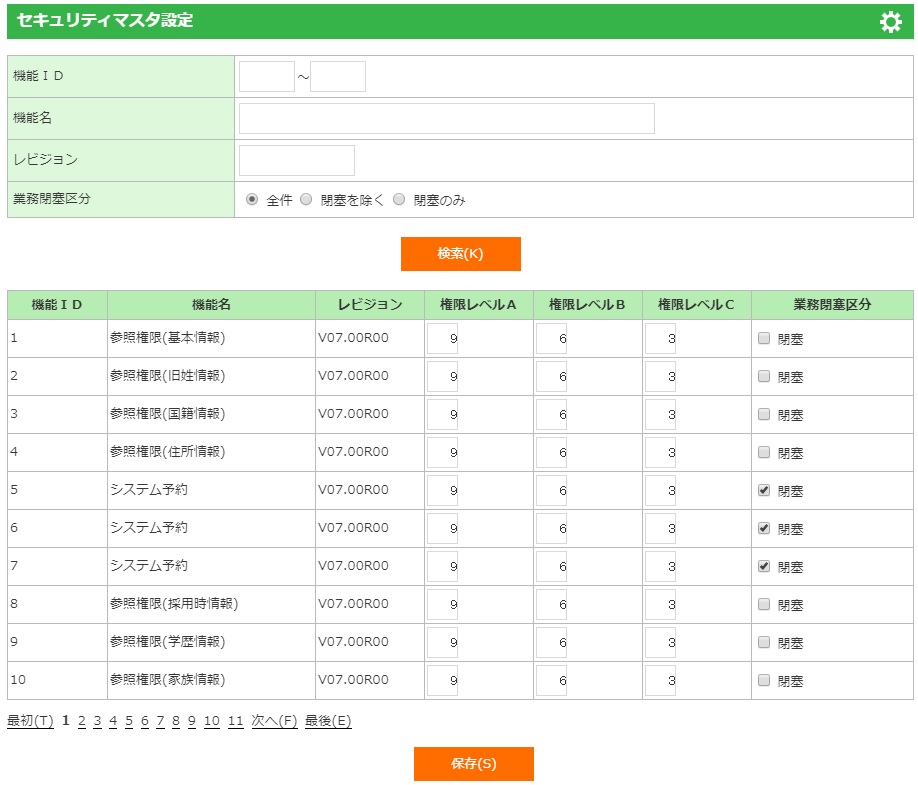
Task: Select the 閉塞を除く radio option
Action: pyautogui.click(x=306, y=199)
